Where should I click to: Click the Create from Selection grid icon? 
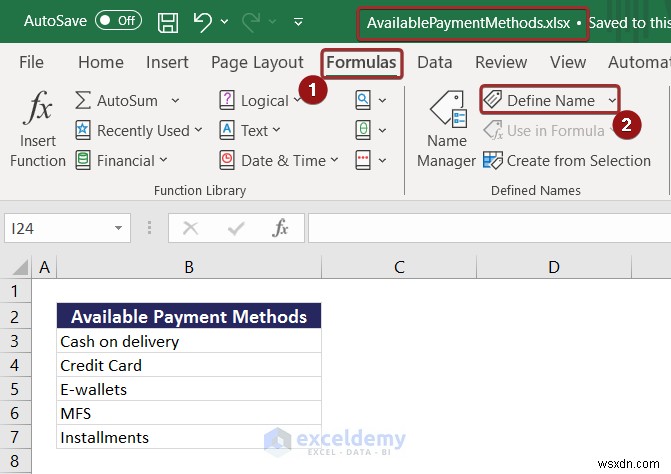[493, 160]
